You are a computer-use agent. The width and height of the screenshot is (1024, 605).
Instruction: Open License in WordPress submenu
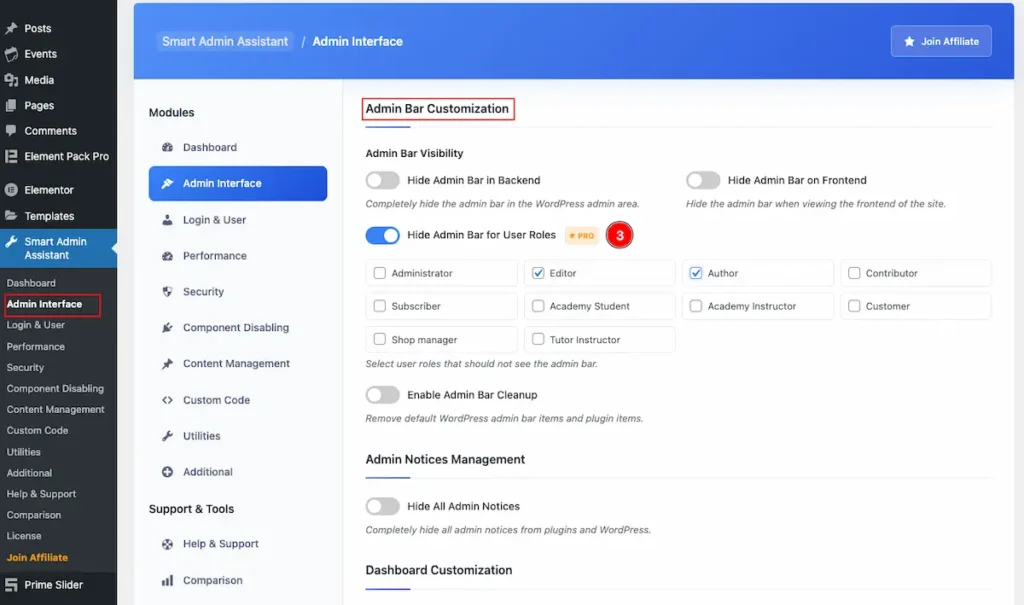[24, 536]
